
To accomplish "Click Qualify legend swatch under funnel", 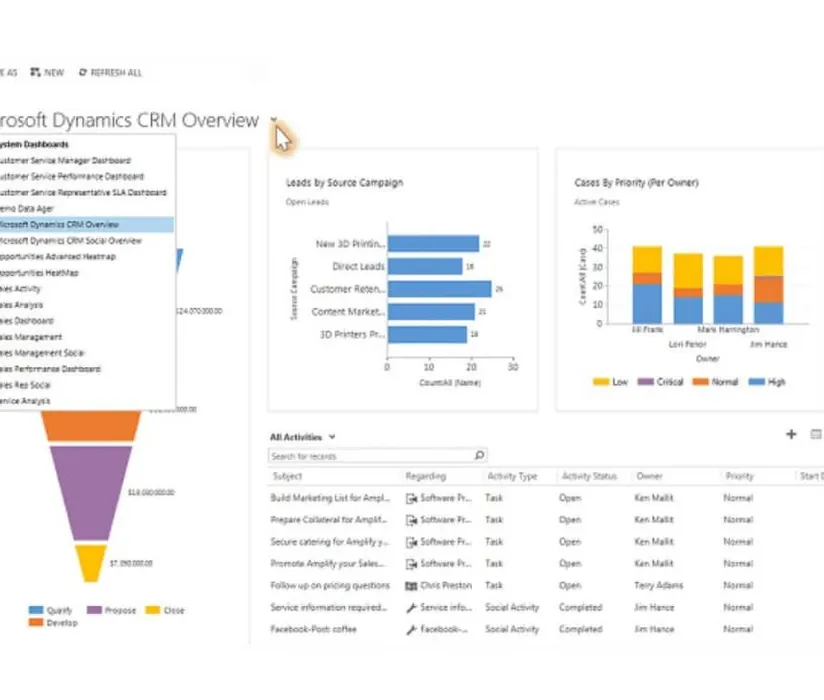I will click(36, 610).
